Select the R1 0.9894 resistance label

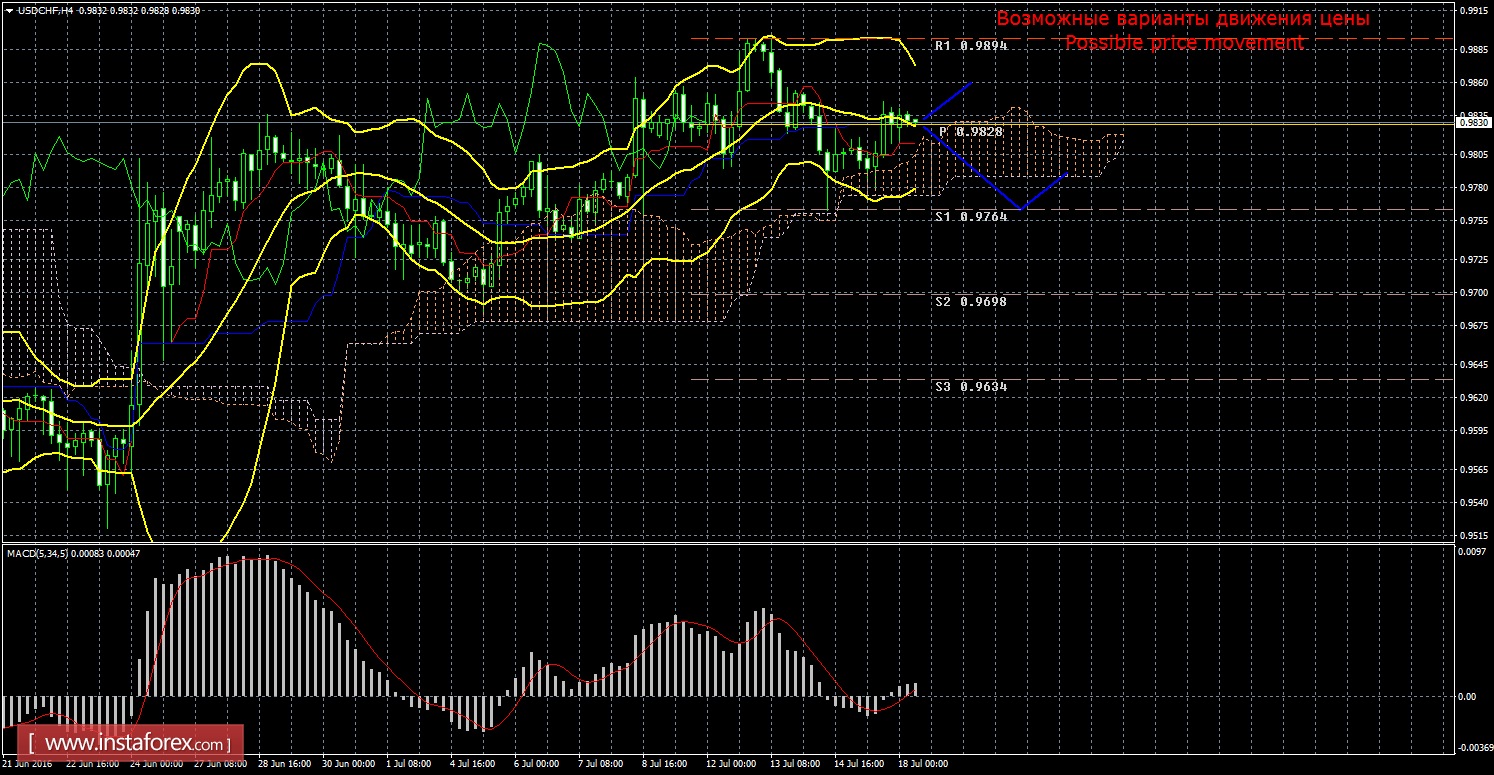(x=971, y=46)
